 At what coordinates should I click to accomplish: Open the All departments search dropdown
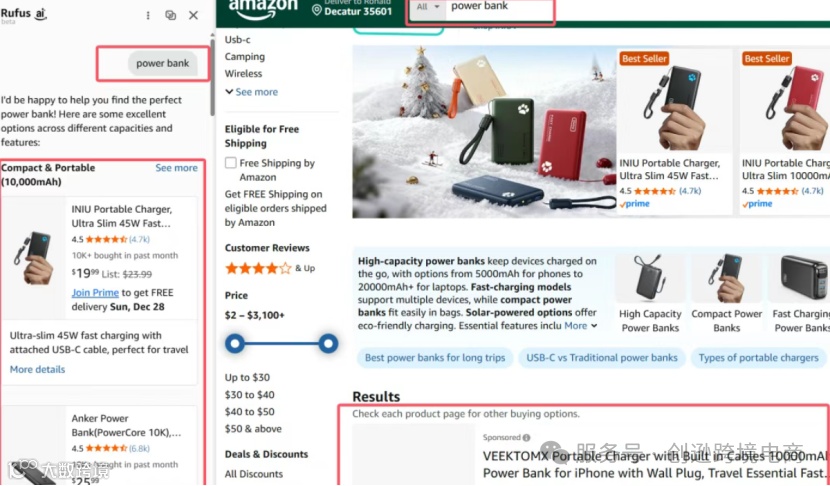(428, 7)
